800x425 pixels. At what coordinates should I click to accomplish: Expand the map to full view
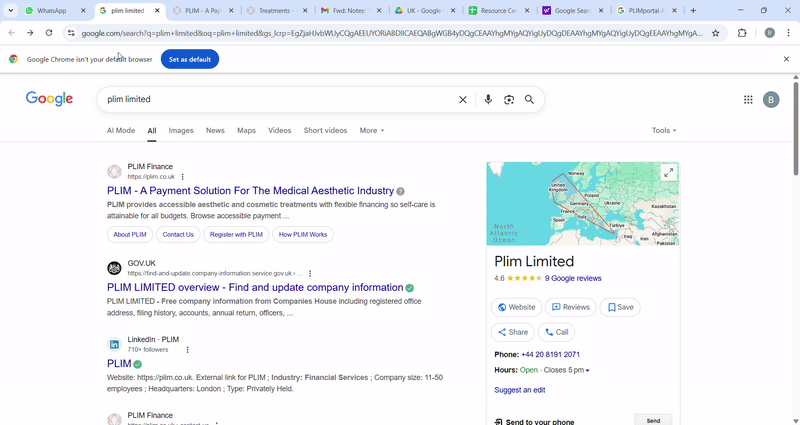(668, 172)
